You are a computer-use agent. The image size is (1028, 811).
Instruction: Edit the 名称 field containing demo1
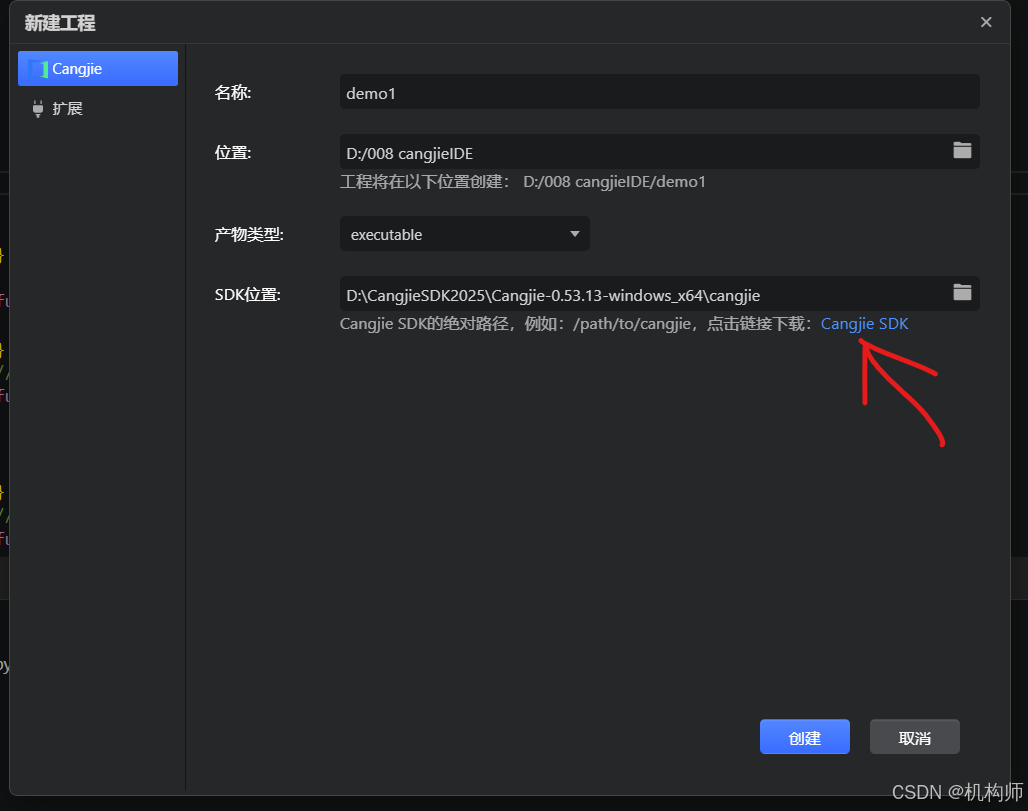(660, 92)
